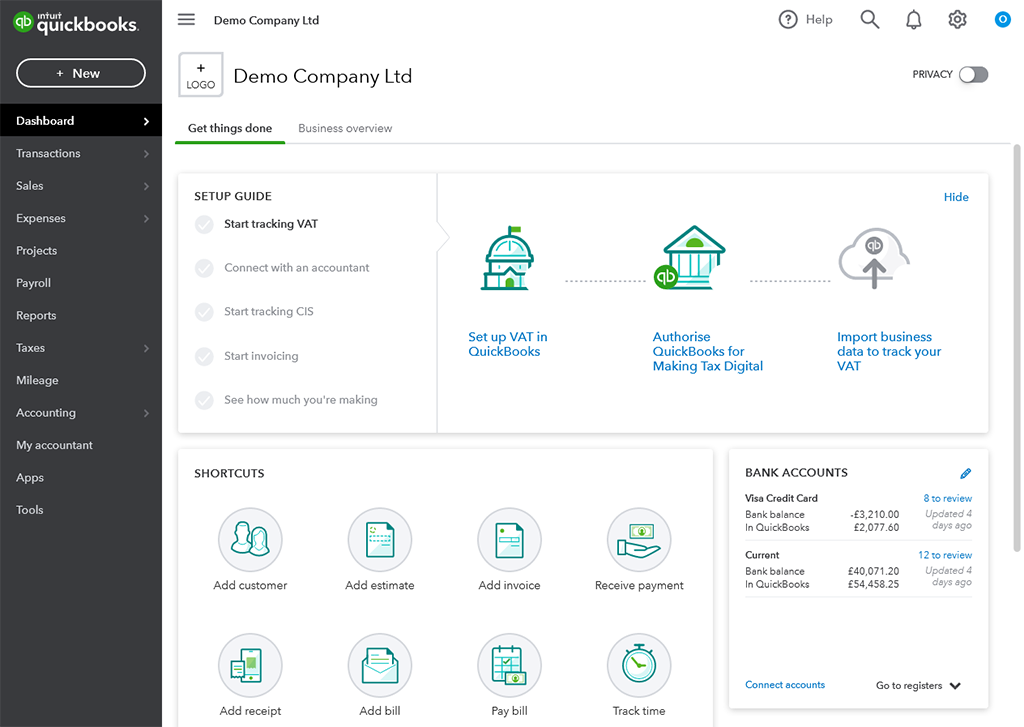
Task: Open Import business data to track VAT link
Action: 888,351
